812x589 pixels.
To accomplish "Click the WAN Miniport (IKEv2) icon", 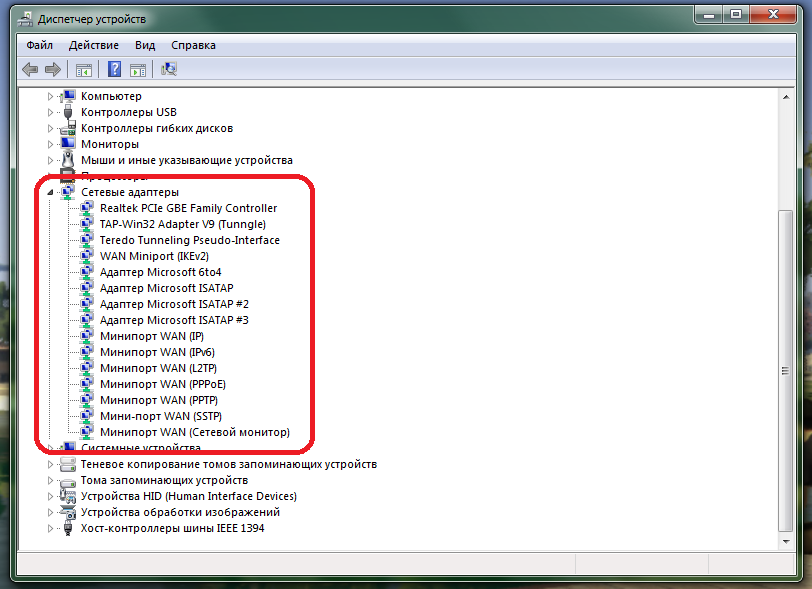I will 87,256.
